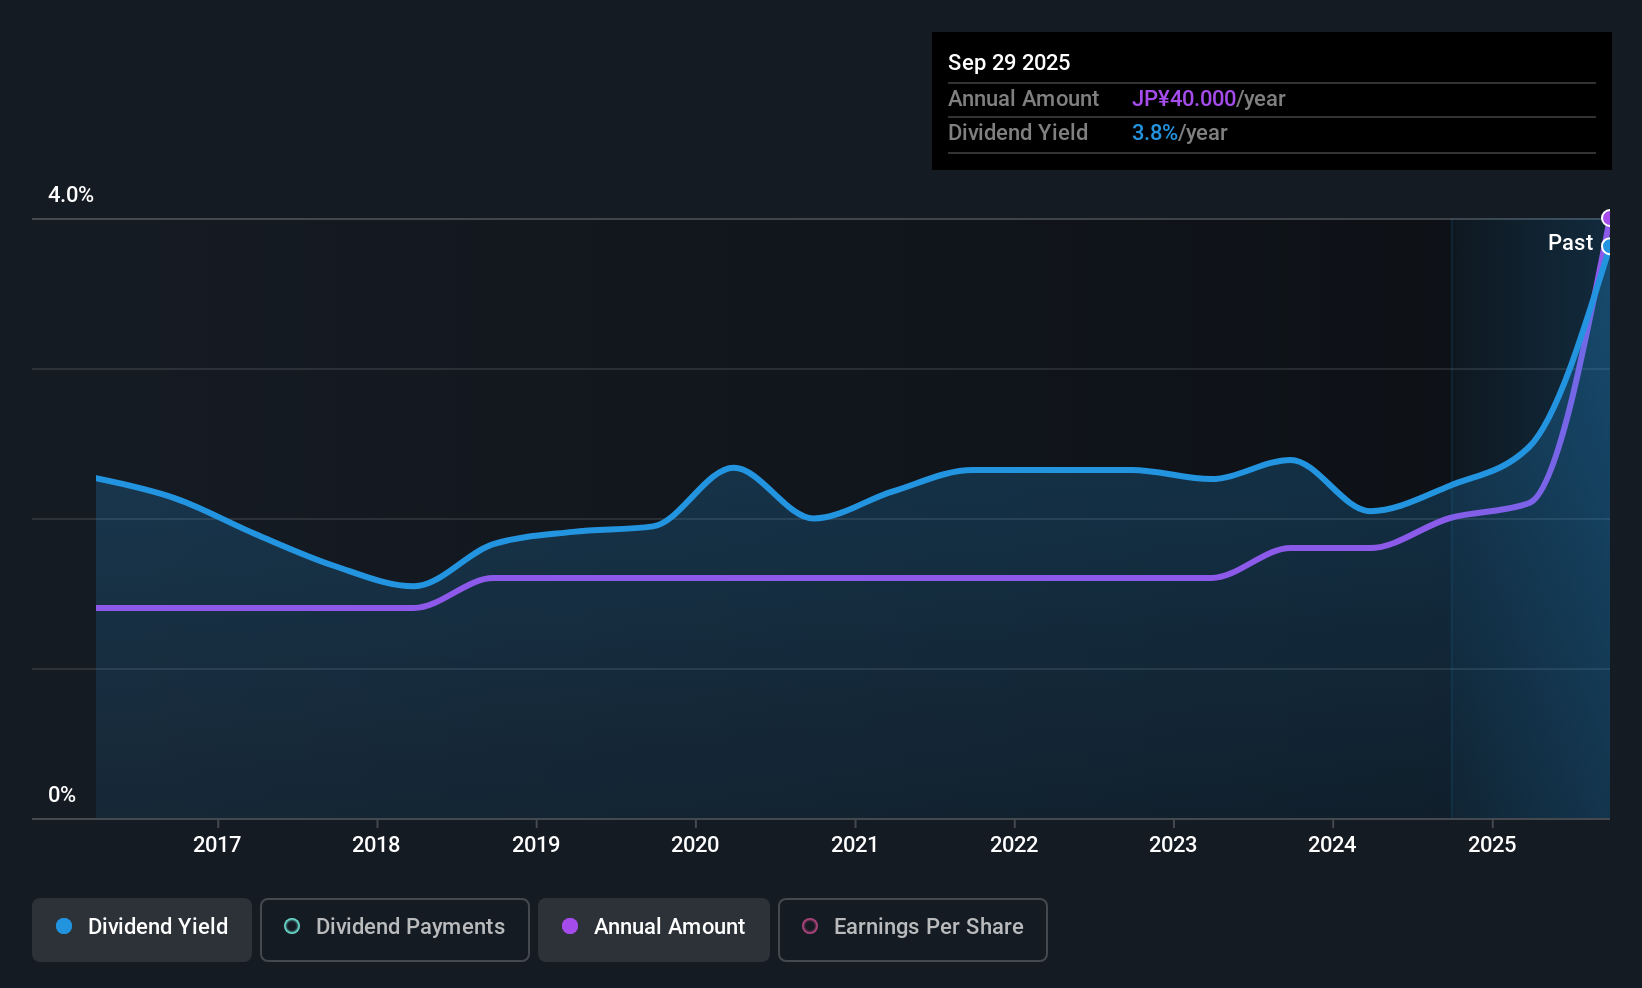Click the 2017 x-axis label

[x=217, y=845]
